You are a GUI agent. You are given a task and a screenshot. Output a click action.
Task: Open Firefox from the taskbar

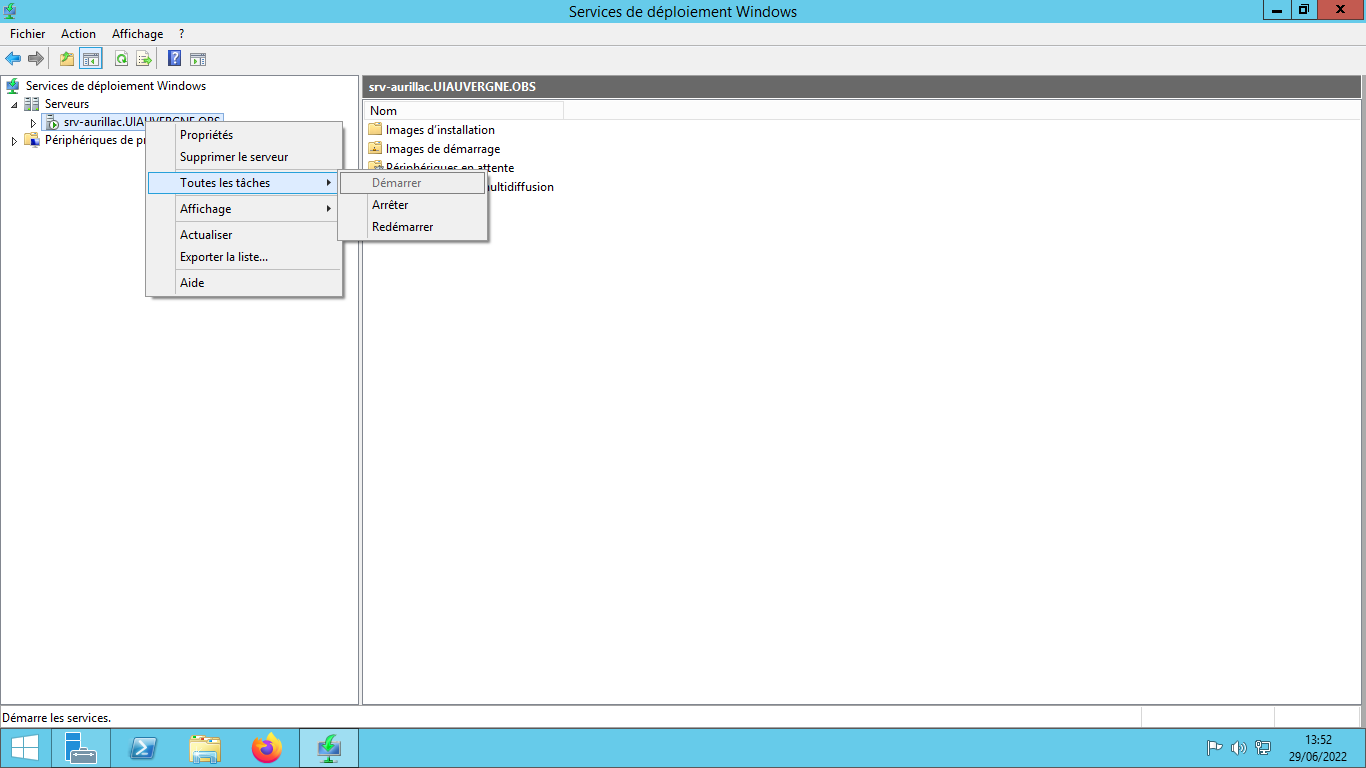(267, 748)
